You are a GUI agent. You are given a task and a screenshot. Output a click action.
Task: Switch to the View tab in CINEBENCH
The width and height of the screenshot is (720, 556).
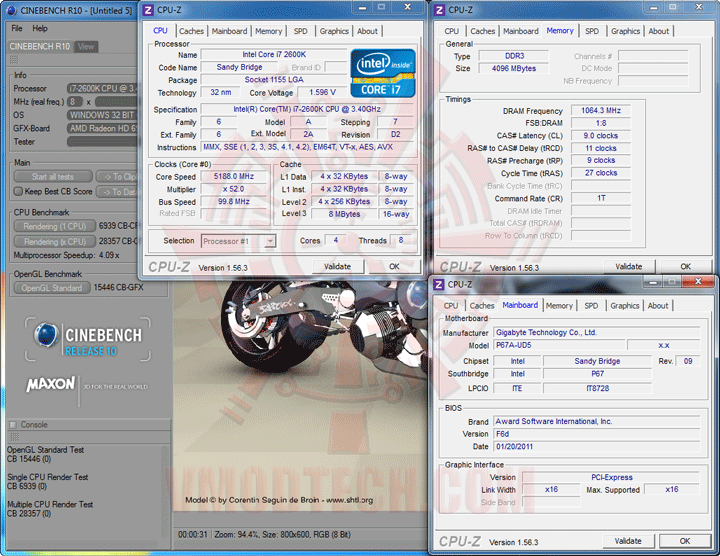[x=86, y=46]
